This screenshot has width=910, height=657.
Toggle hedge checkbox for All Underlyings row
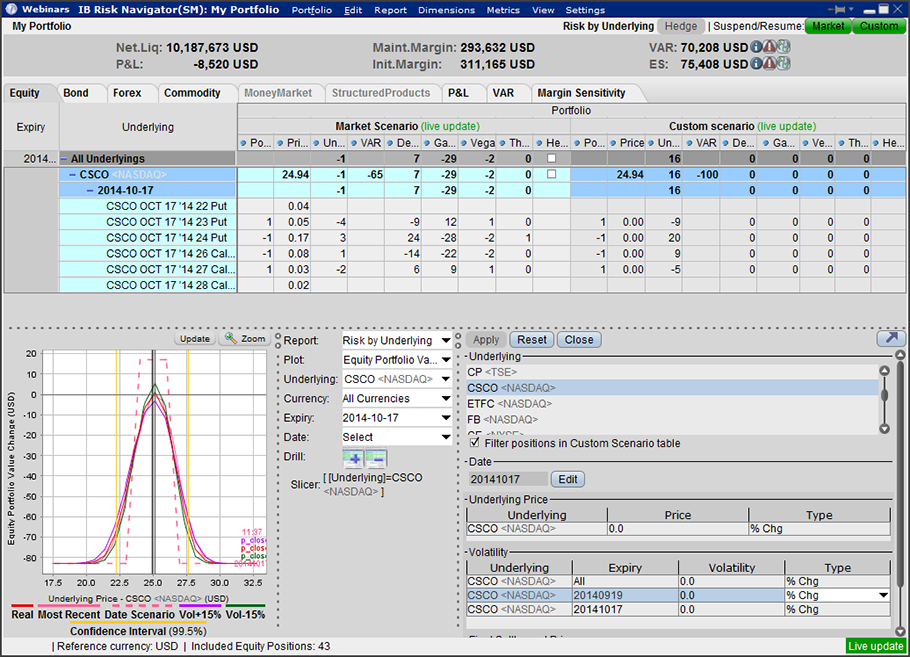551,158
